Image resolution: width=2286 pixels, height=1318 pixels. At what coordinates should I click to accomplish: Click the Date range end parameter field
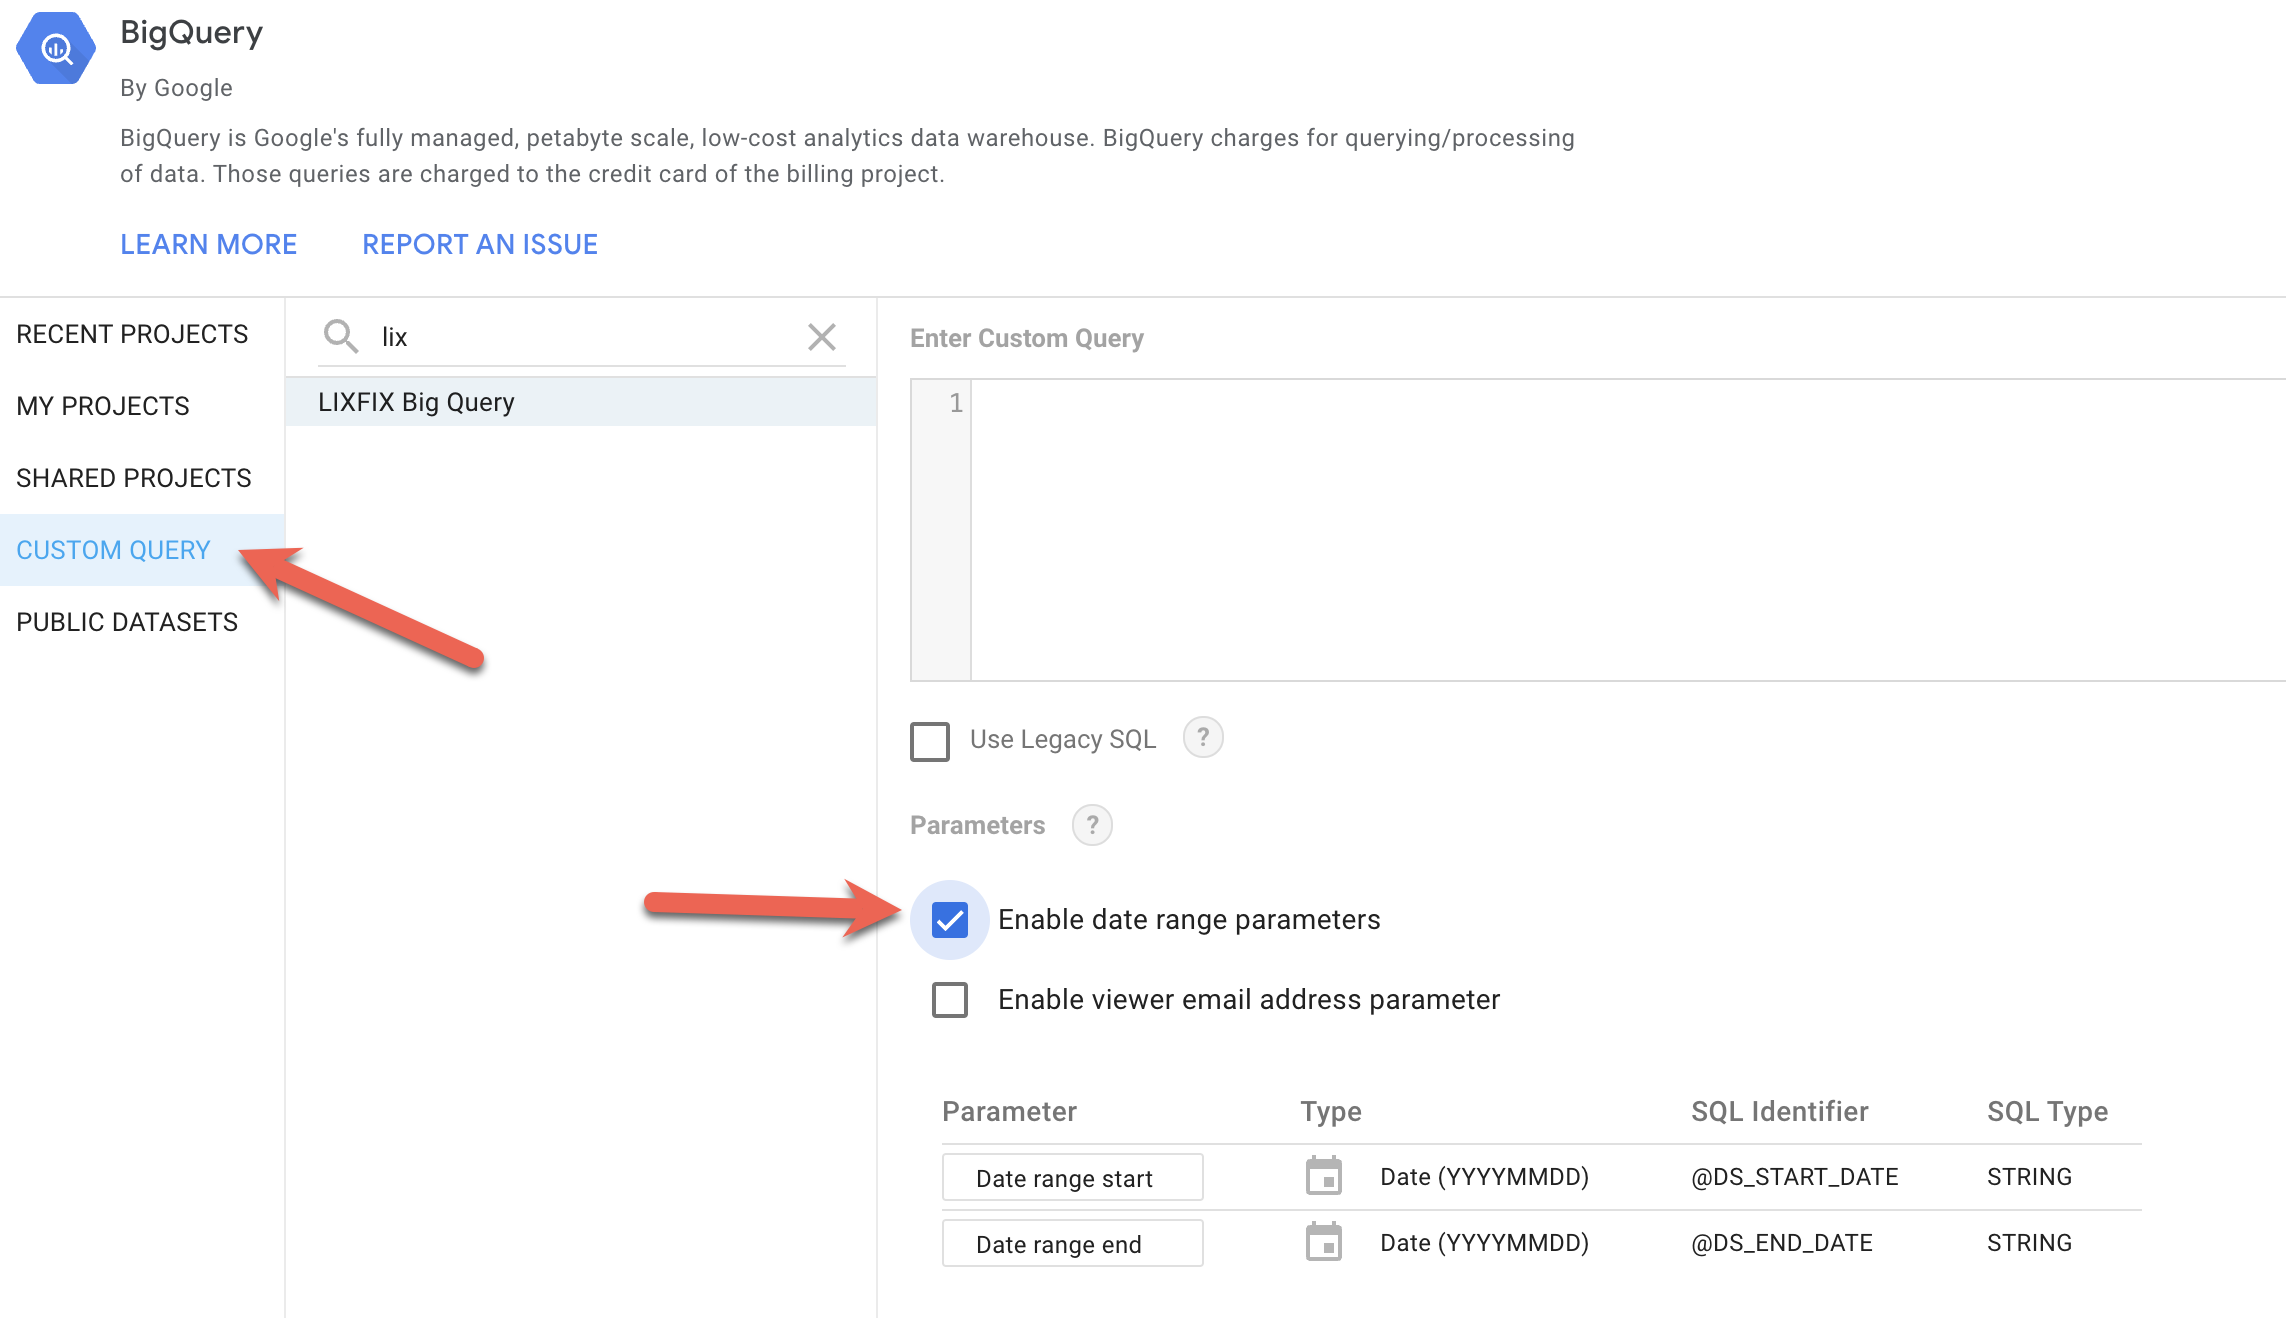pyautogui.click(x=1072, y=1243)
